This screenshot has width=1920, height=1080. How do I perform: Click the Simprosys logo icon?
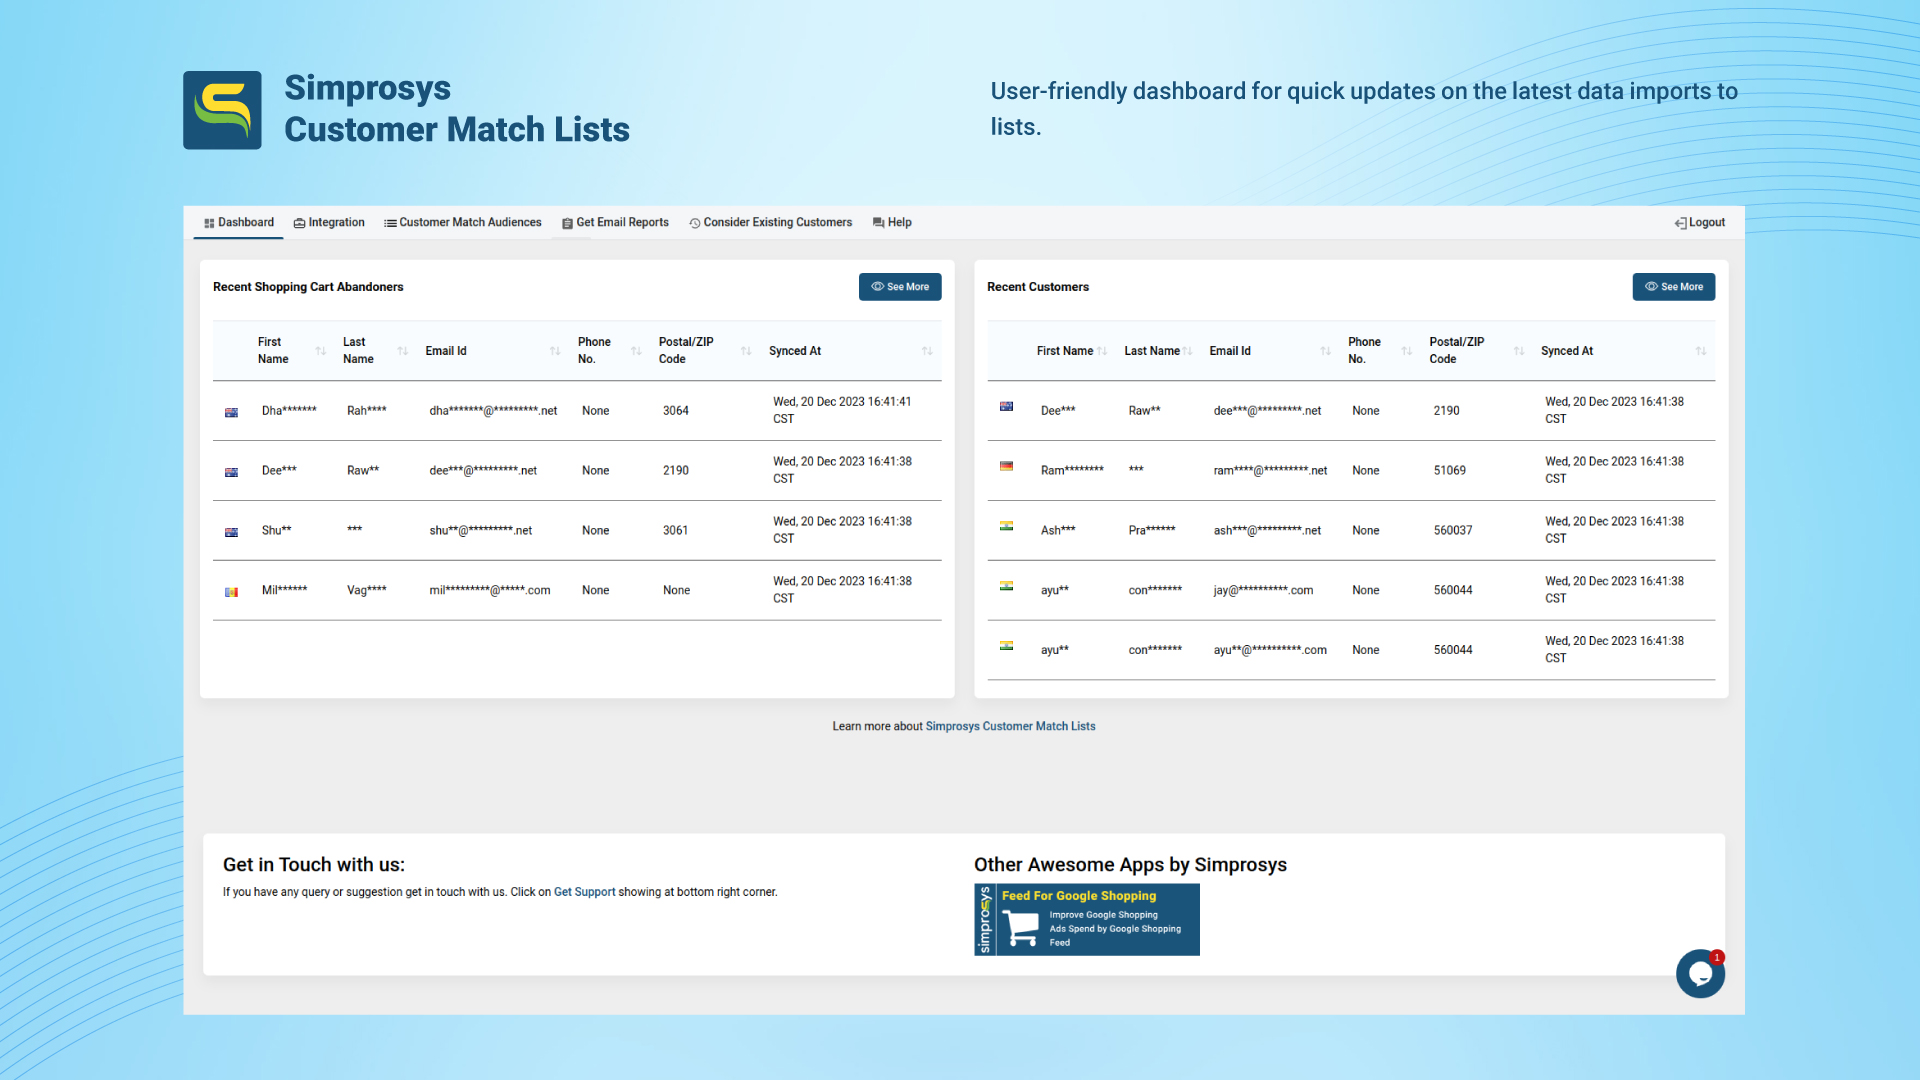pos(222,110)
